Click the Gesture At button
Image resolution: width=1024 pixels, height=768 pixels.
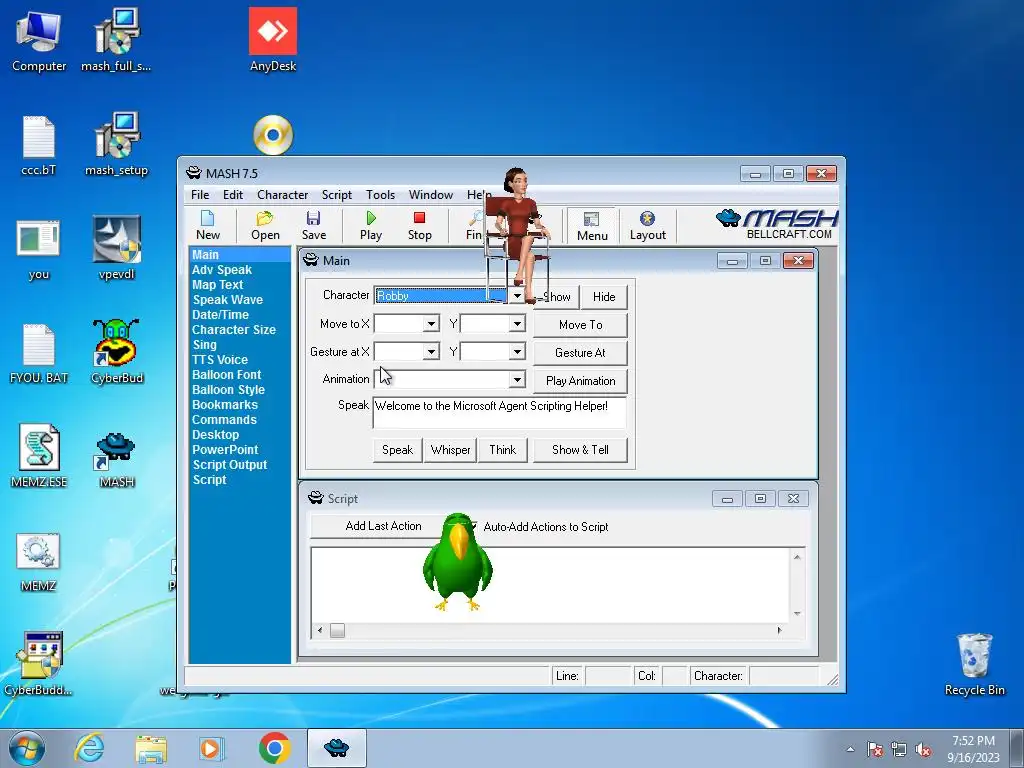581,353
